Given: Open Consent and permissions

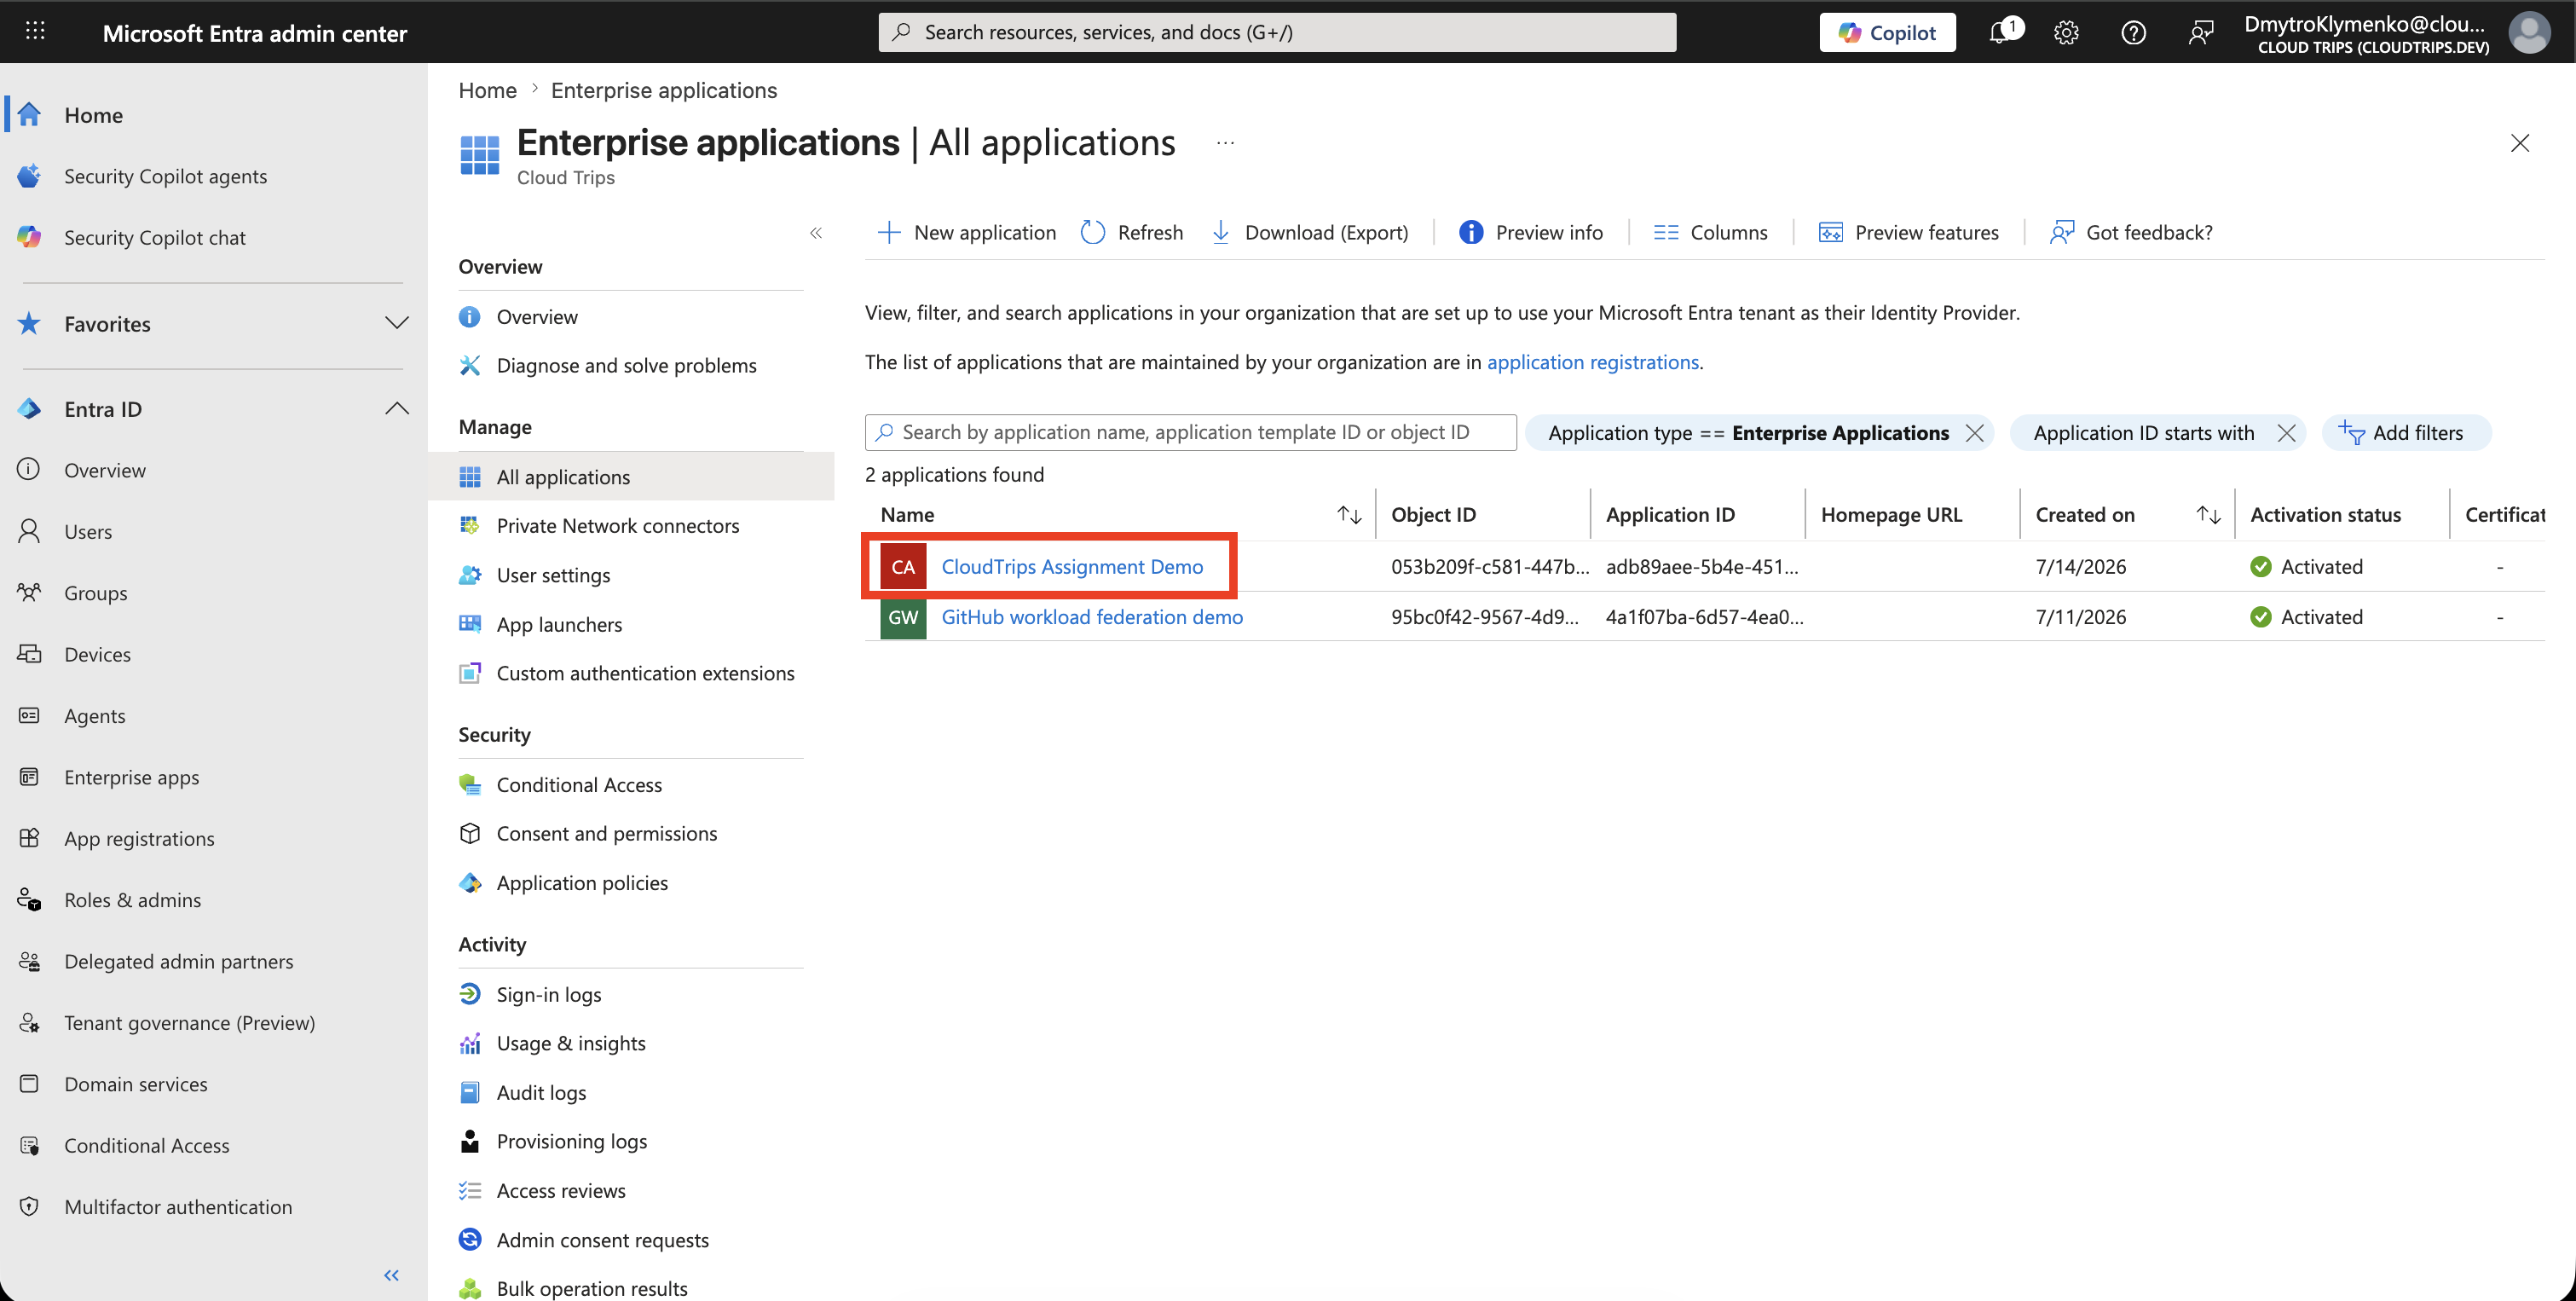Looking at the screenshot, I should 606,833.
